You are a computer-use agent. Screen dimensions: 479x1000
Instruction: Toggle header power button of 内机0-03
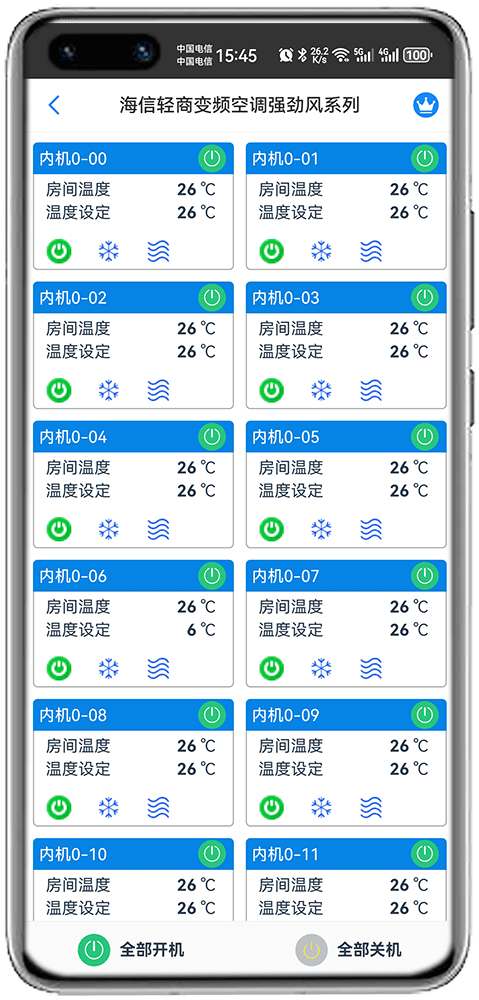coord(425,297)
